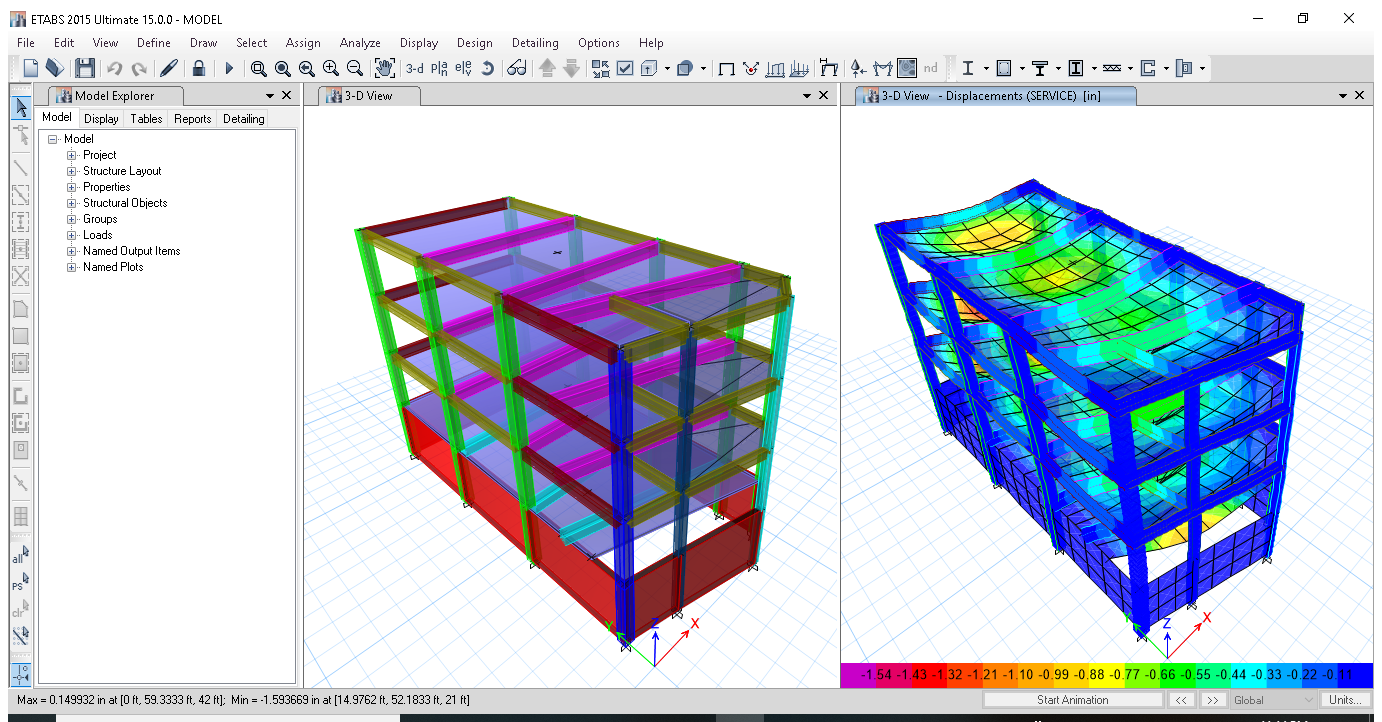Viewport: 1382px width, 722px height.
Task: Click the Units... button
Action: click(1345, 700)
